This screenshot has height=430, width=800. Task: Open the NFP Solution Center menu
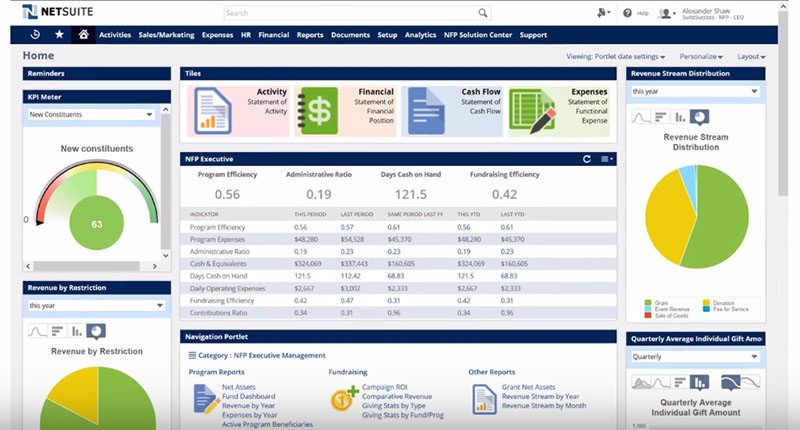478,35
